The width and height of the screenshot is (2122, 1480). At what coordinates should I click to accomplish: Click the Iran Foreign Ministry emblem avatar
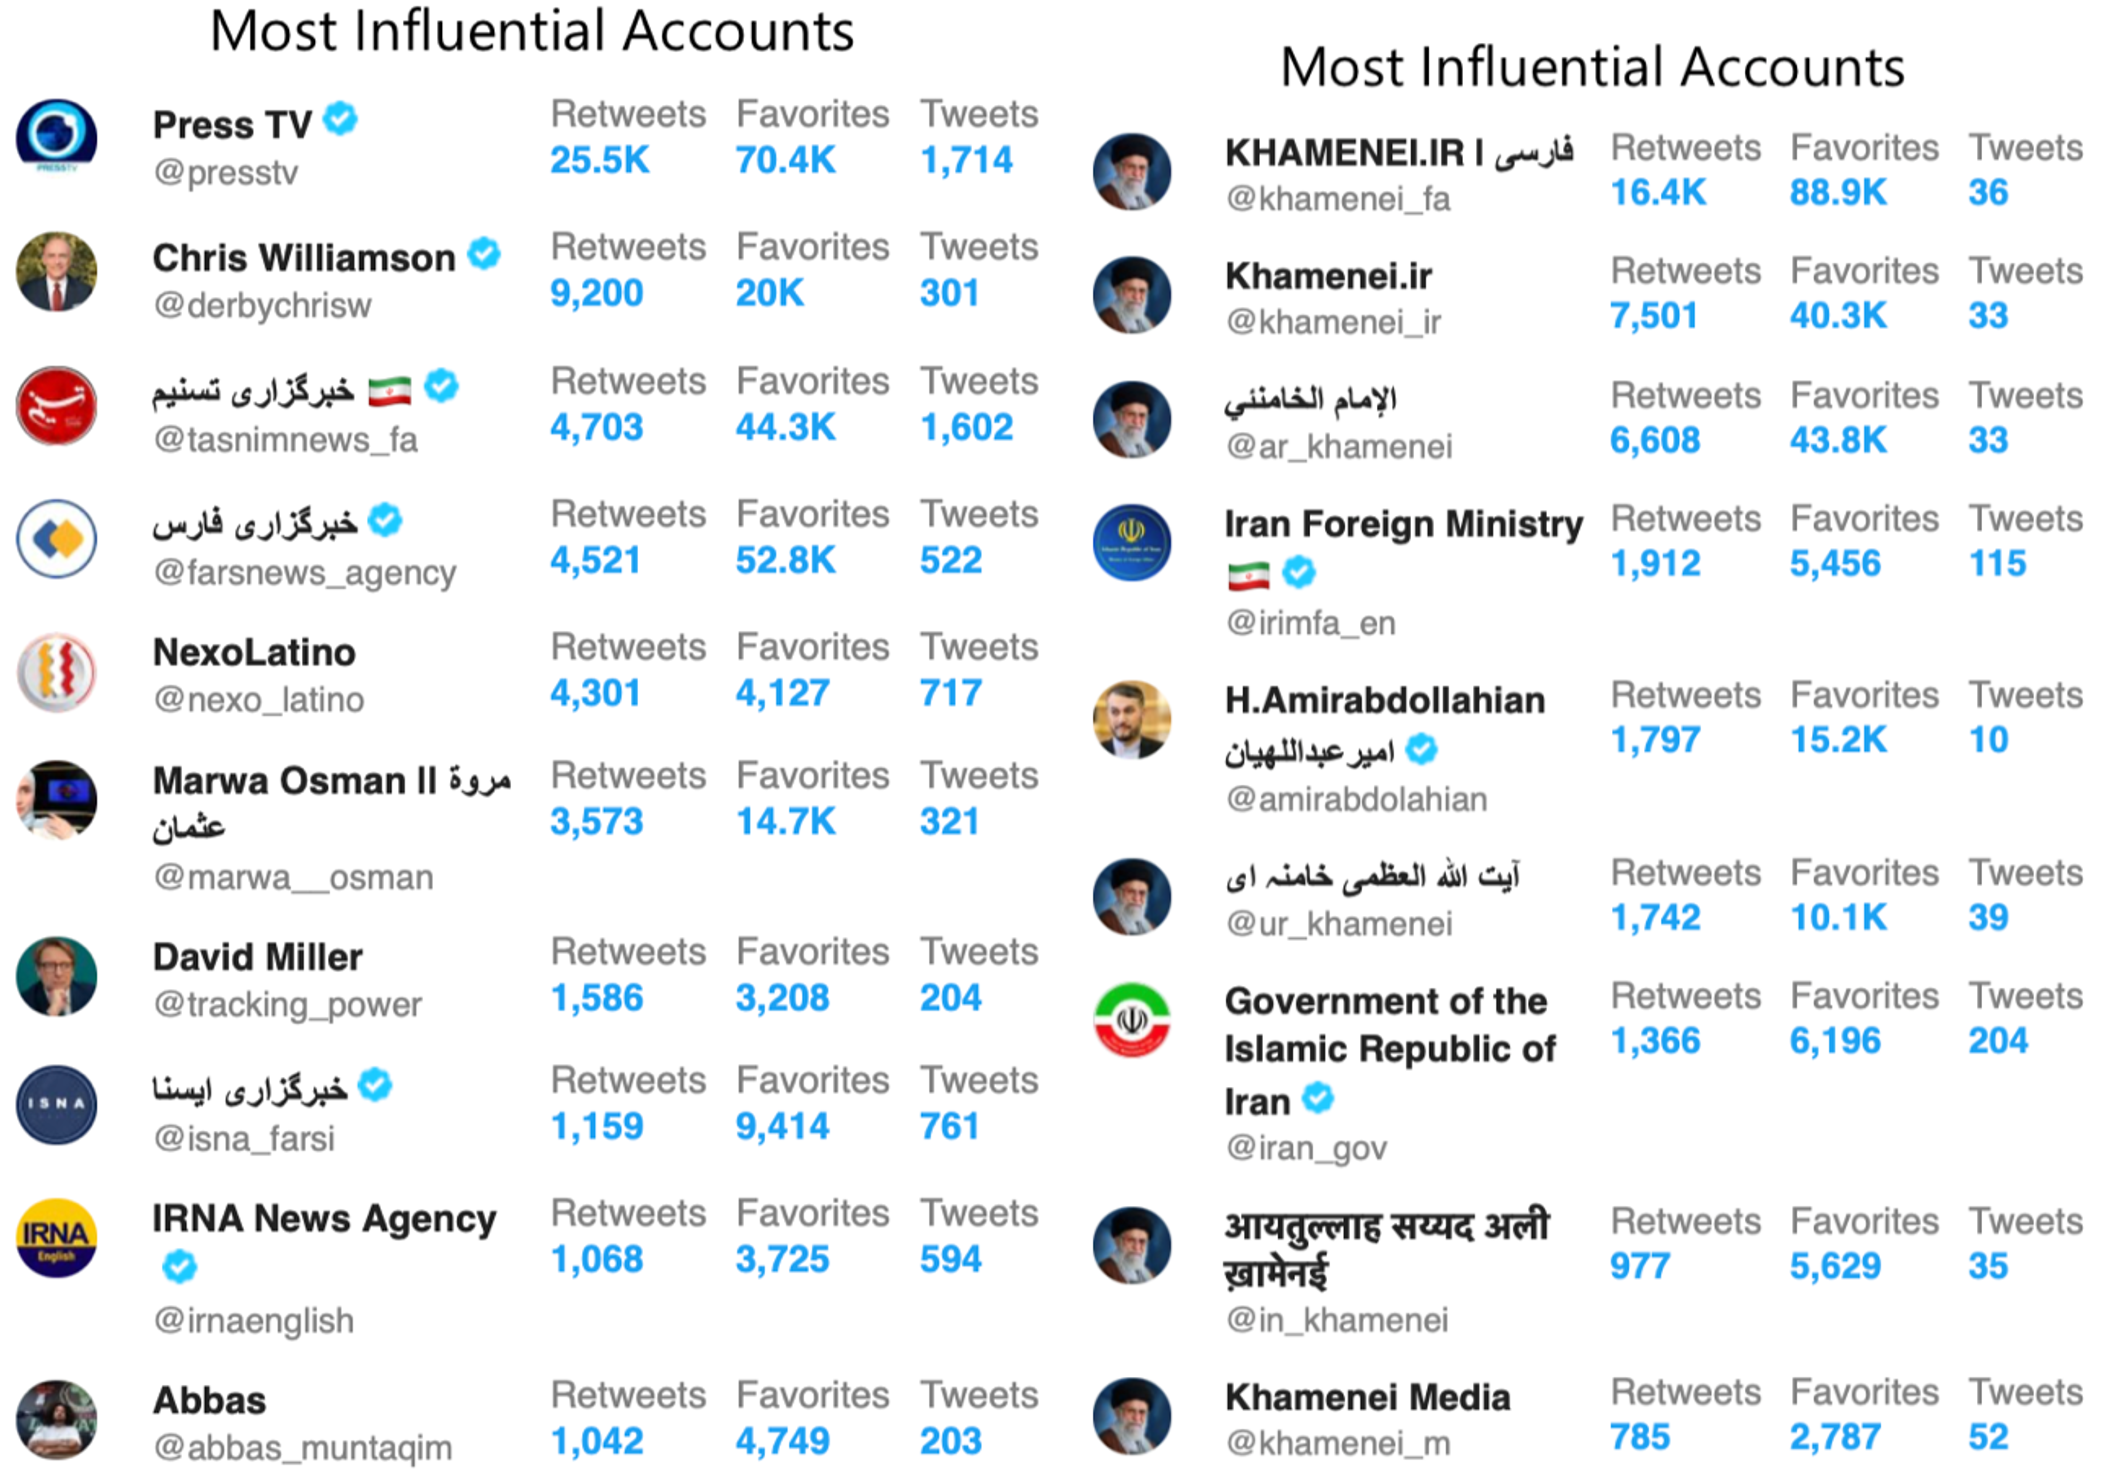[x=1132, y=543]
